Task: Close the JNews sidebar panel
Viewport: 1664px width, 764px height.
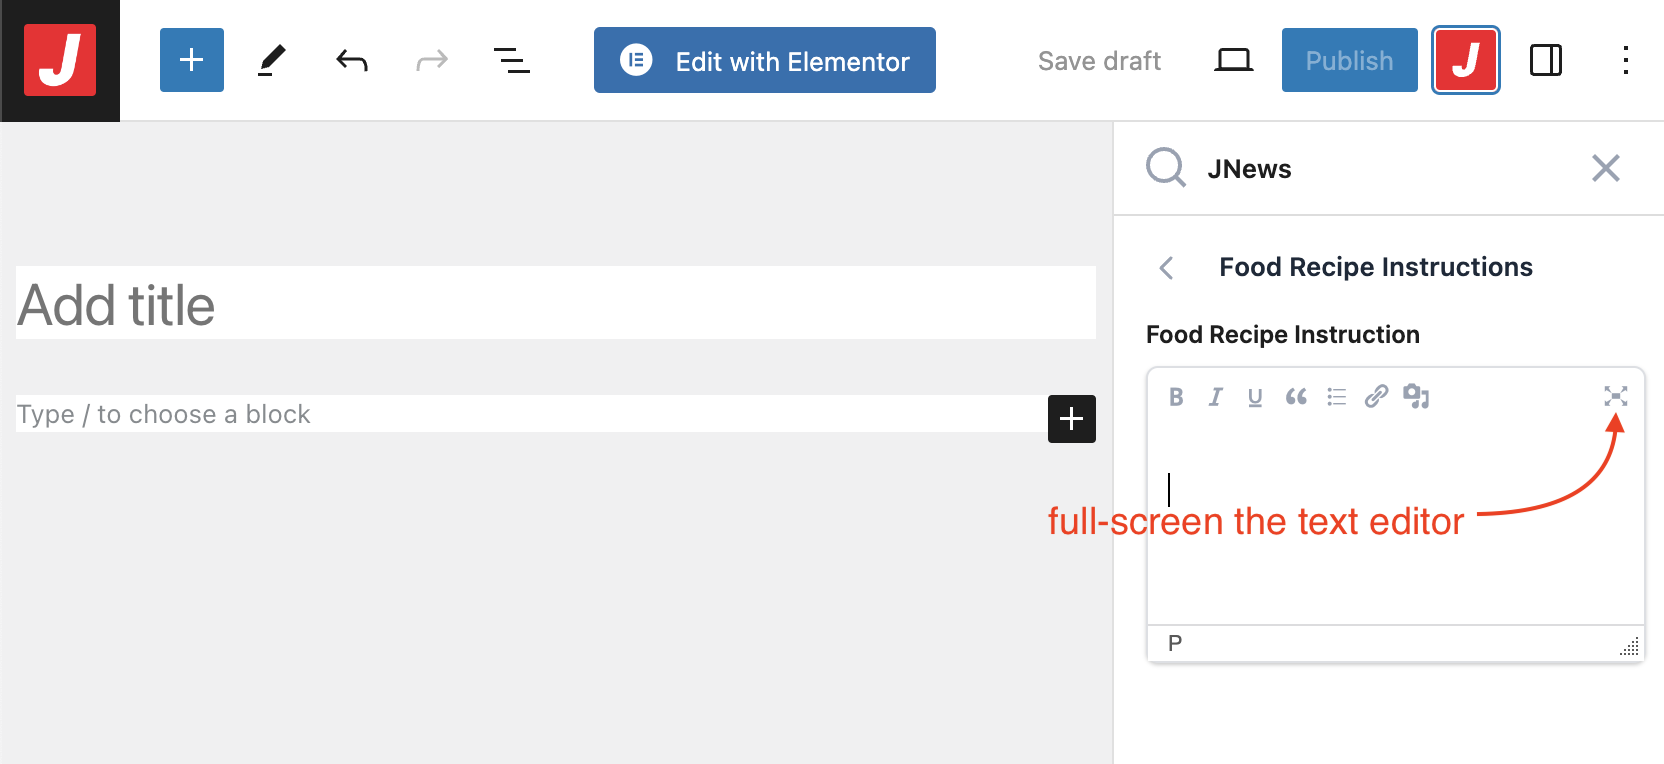Action: tap(1605, 168)
